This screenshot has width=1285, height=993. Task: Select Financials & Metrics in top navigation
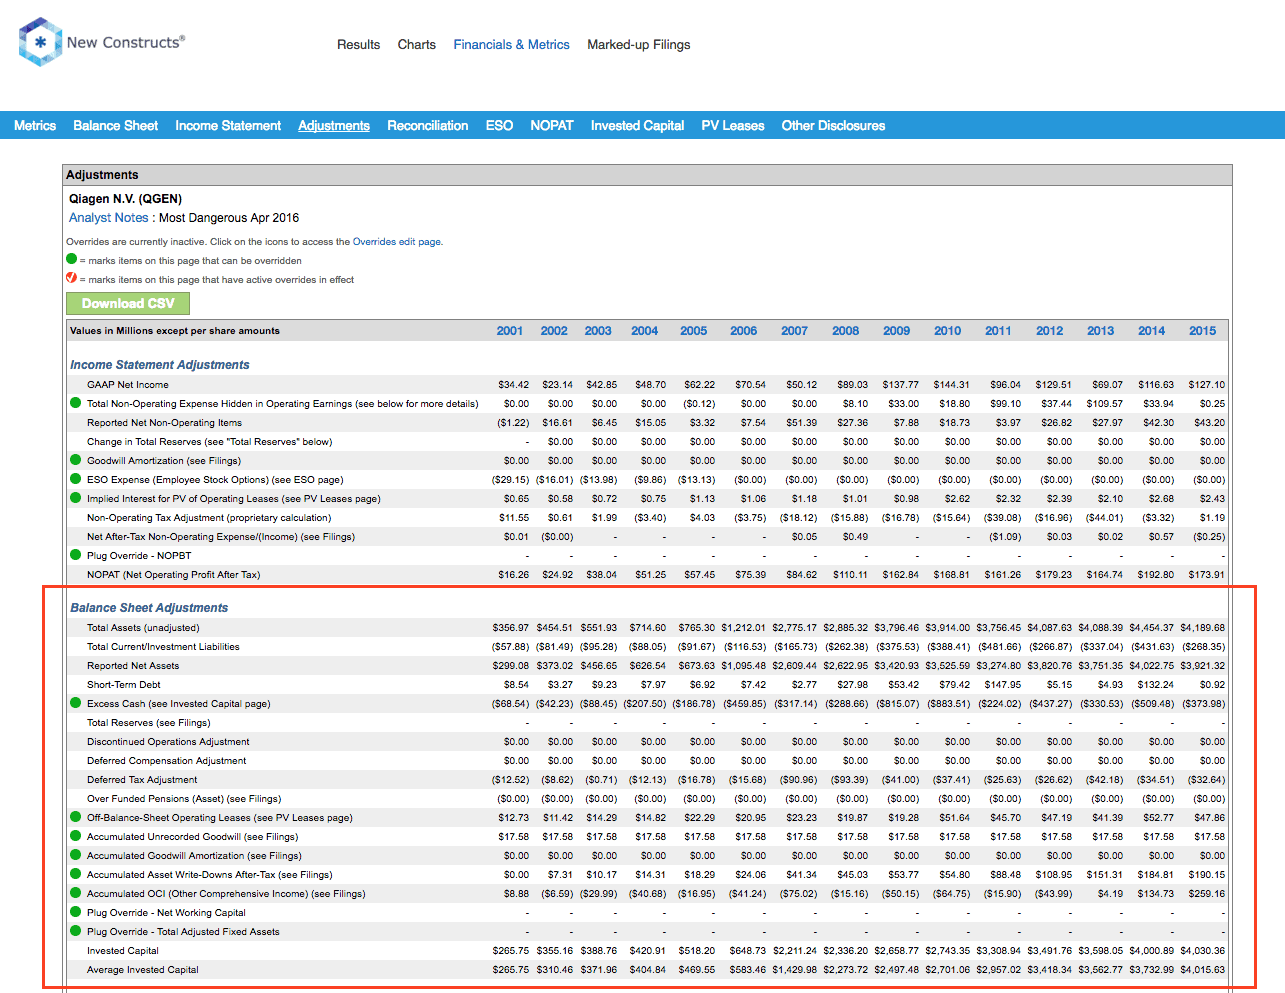pos(511,45)
